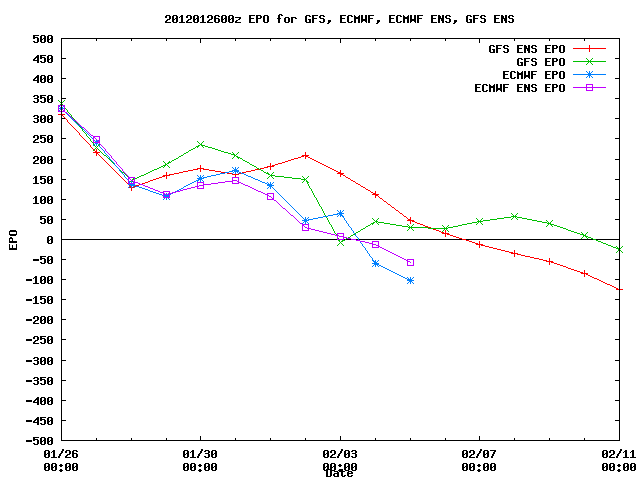Click the '250' y-axis tick label
Screen dimensions: 640x480
pos(43,139)
